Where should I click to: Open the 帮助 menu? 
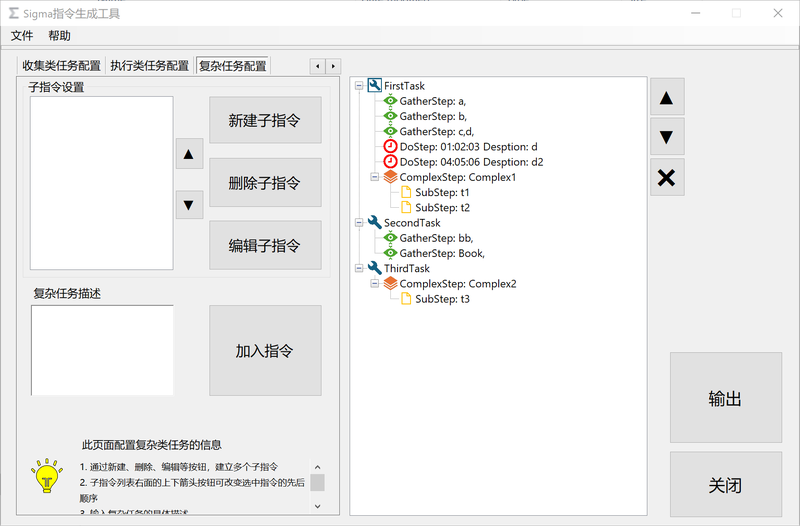59,36
